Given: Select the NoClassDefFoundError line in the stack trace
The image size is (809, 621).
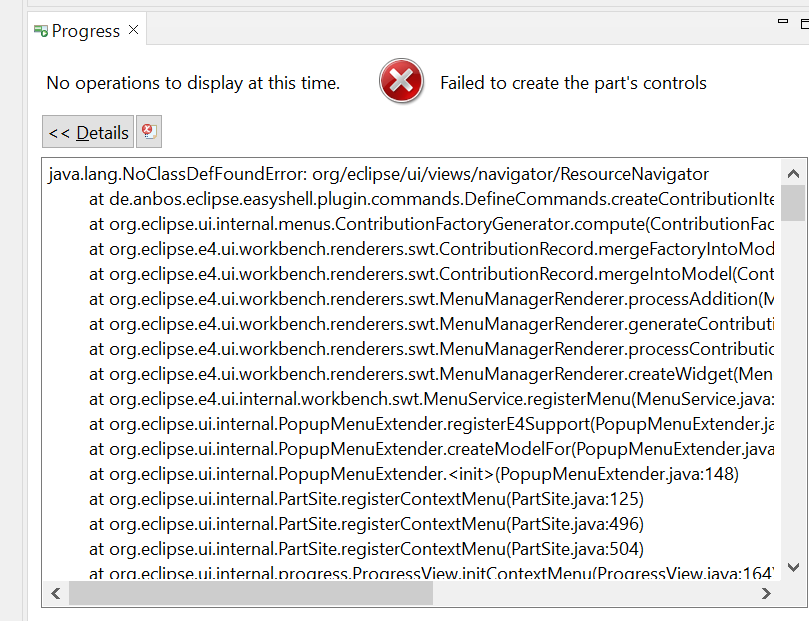Looking at the screenshot, I should pos(300,173).
